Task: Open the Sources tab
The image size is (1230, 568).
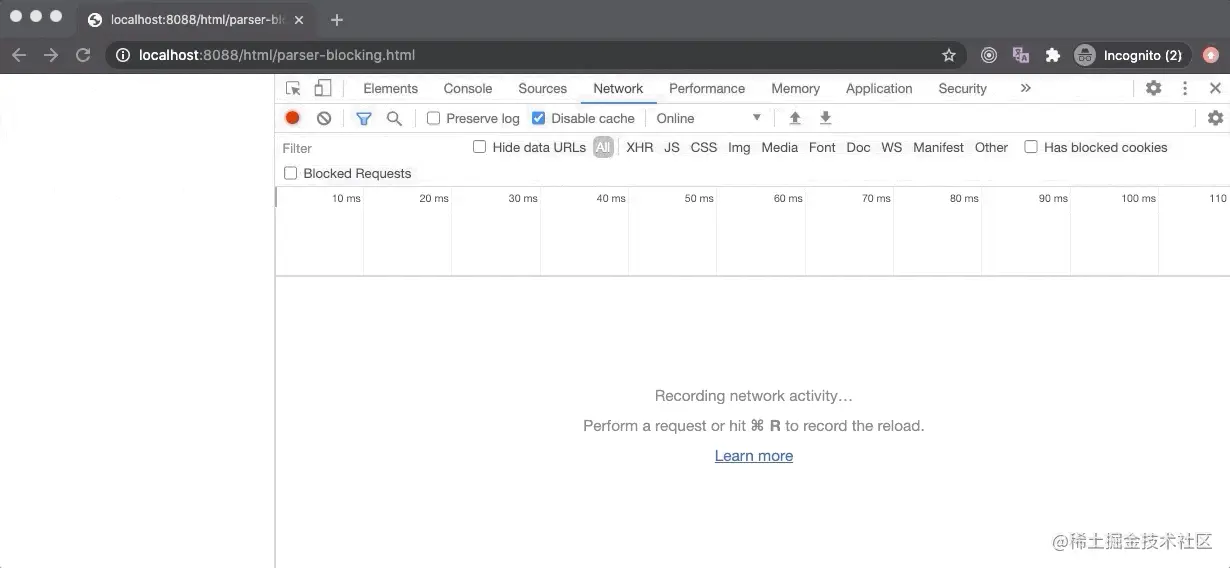Action: click(x=543, y=88)
